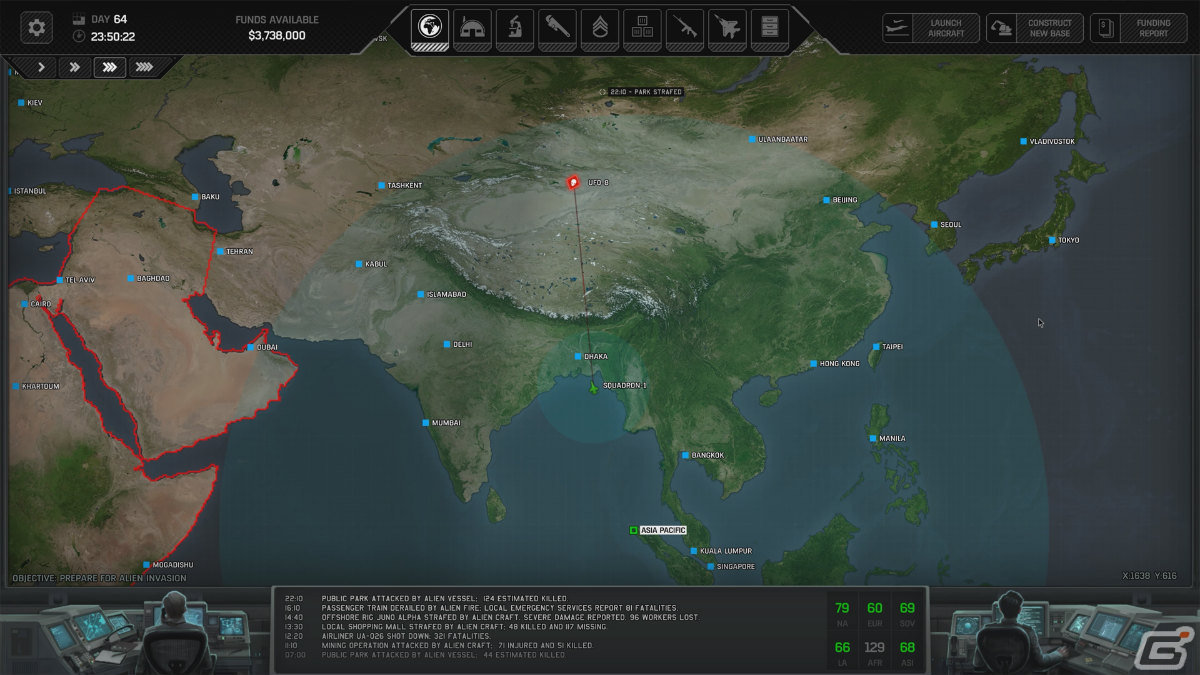Select the green Squadron 1 aircraft

click(x=593, y=387)
